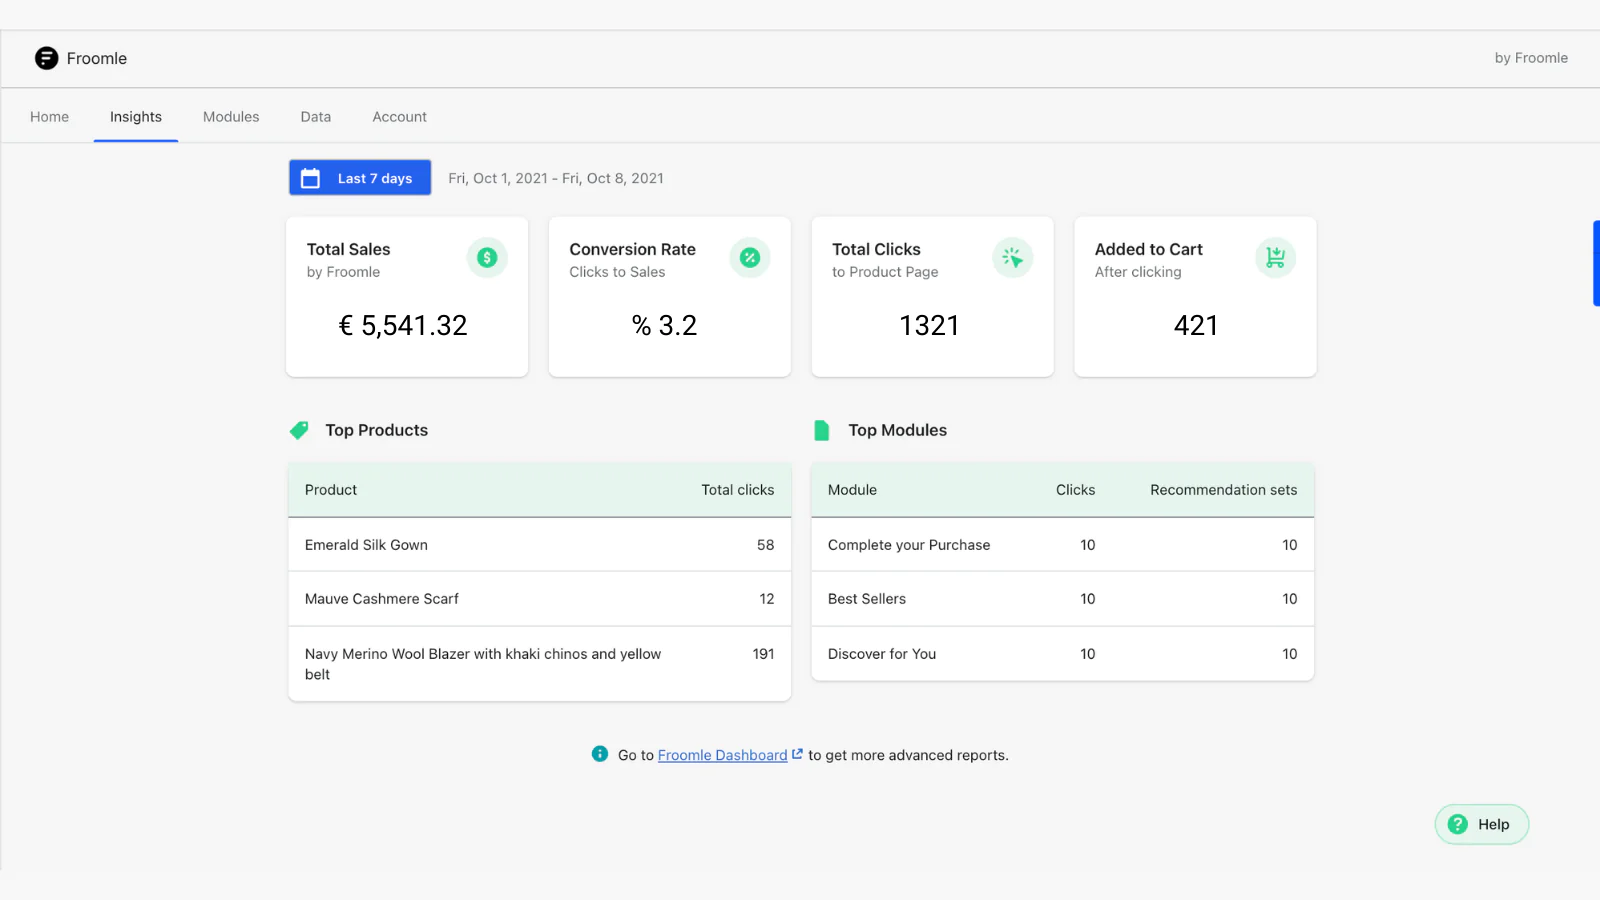Click the Conversion Rate card title
Screen dimensions: 1600x900
tap(633, 249)
